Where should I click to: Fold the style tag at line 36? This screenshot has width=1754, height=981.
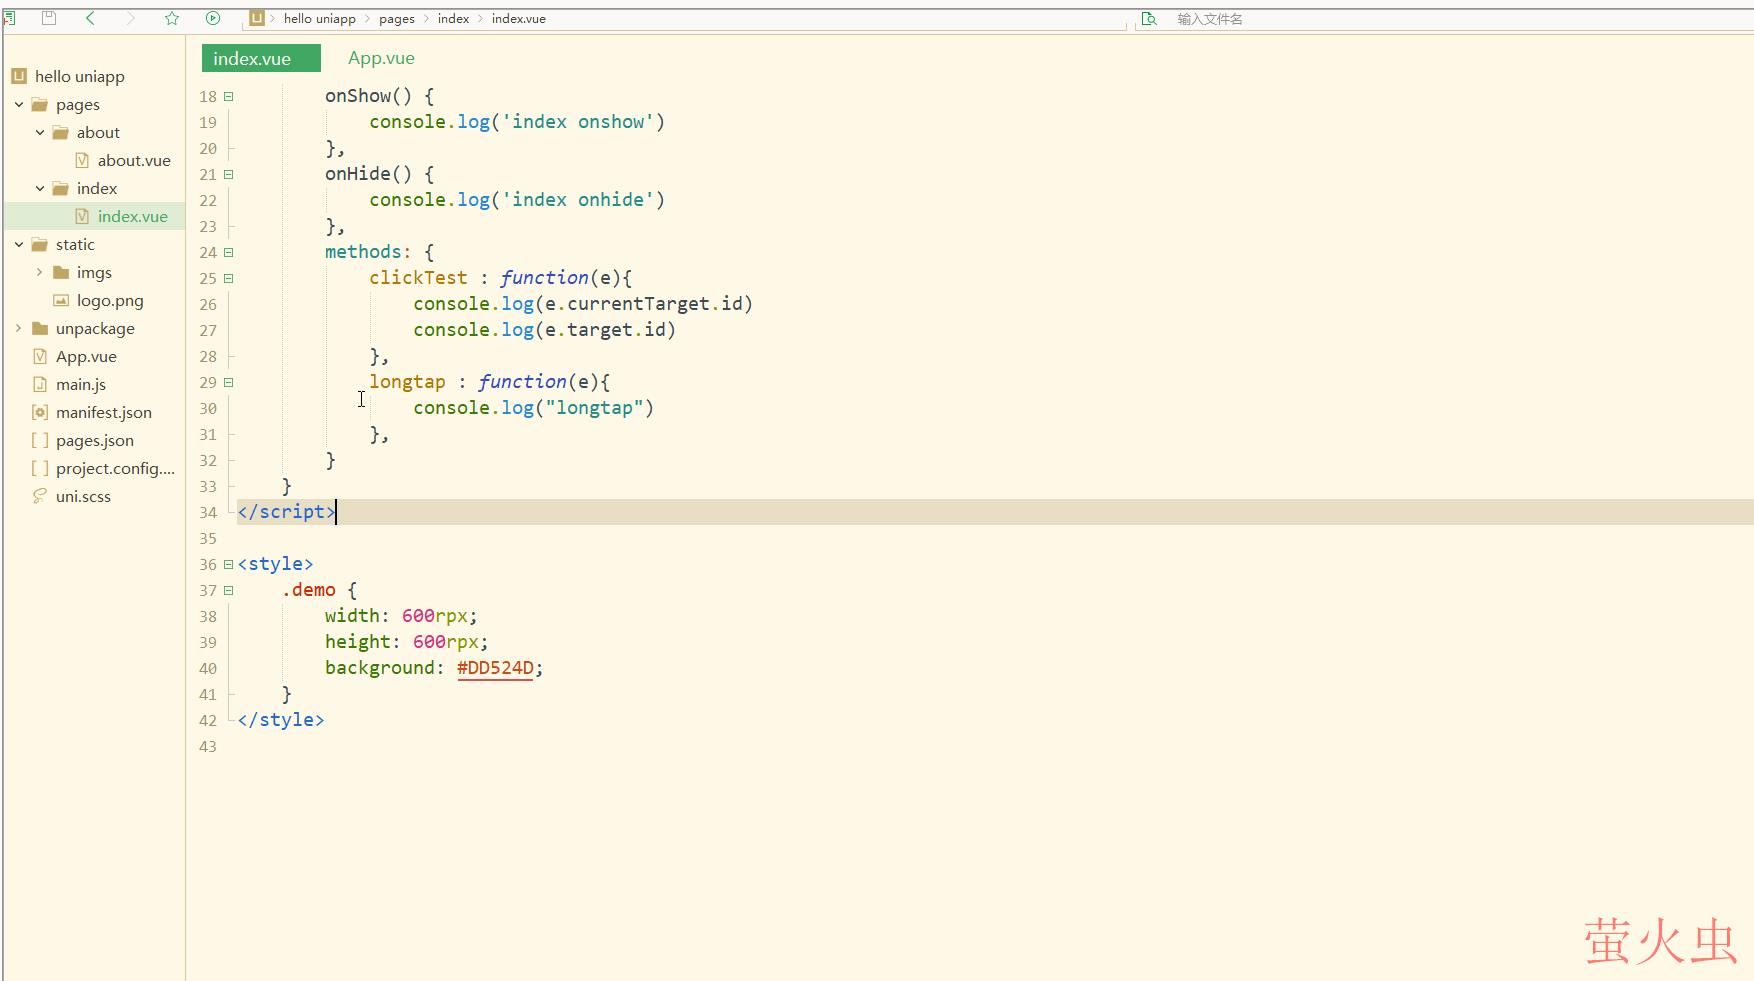click(x=229, y=564)
